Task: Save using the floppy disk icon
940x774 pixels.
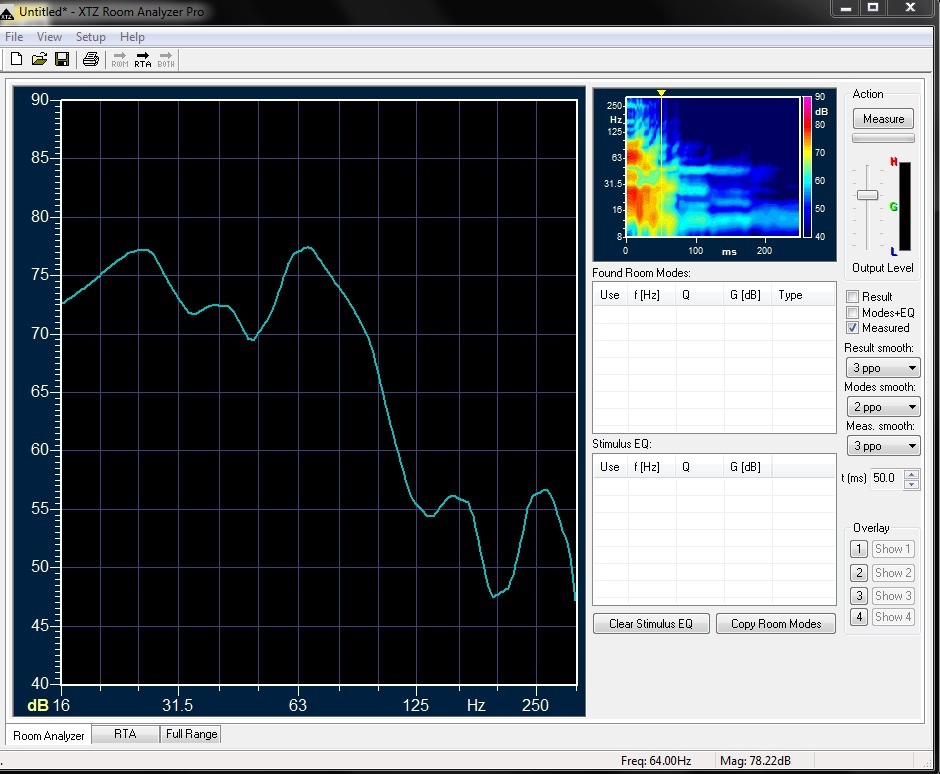Action: (x=62, y=59)
